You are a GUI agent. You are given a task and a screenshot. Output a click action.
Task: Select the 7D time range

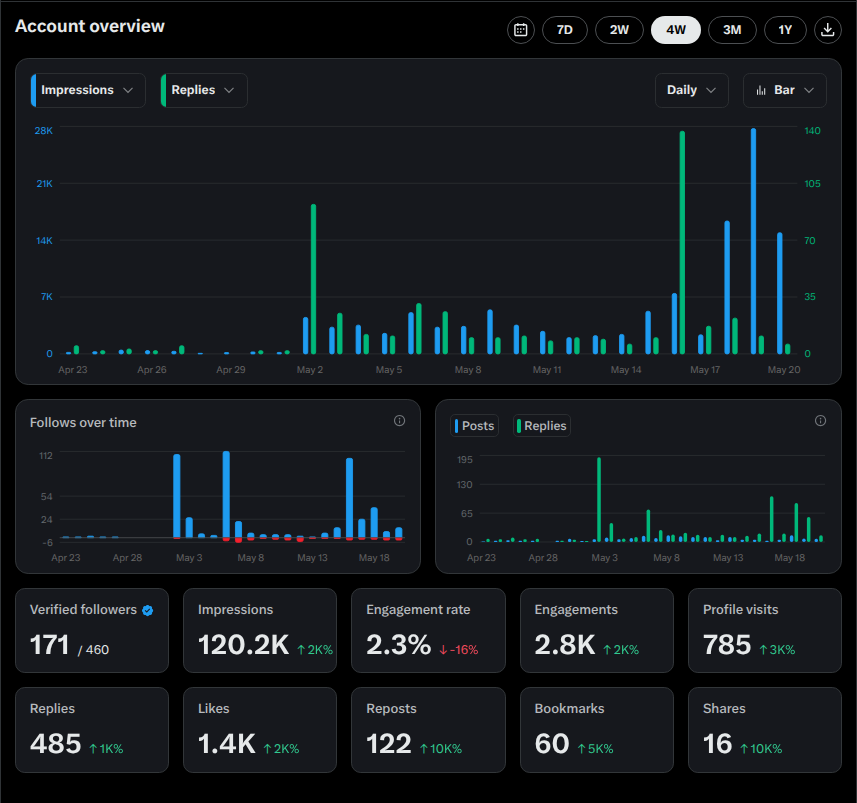(x=565, y=30)
